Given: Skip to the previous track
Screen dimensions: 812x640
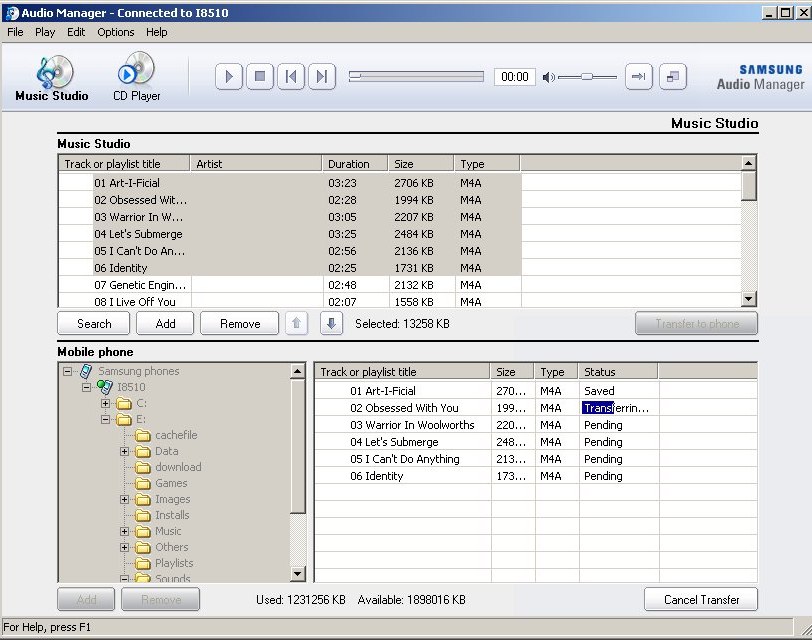Looking at the screenshot, I should pos(291,77).
